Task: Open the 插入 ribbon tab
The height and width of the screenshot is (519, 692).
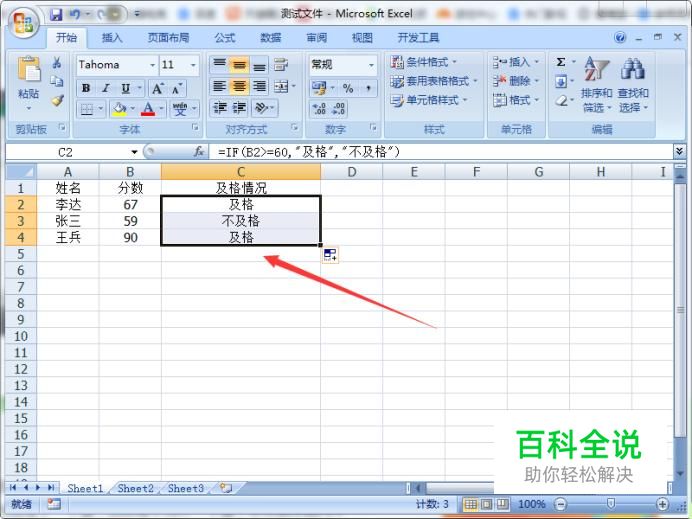Action: click(x=112, y=38)
